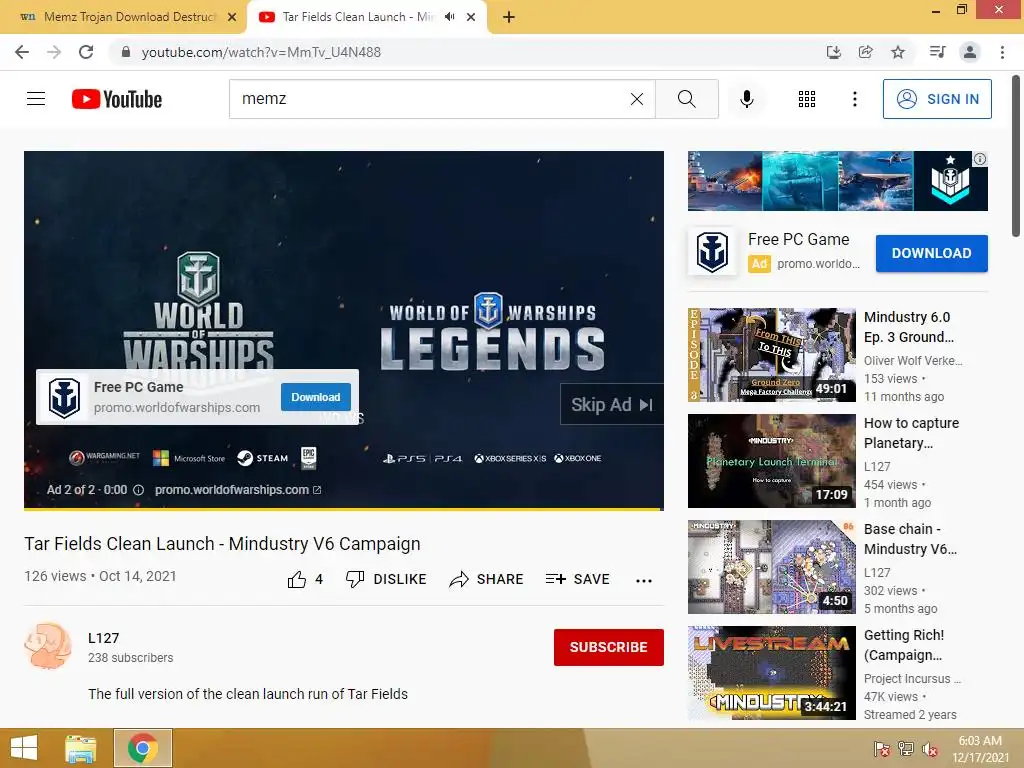
Task: Open the taskbar clock showing 6:03 AM
Action: [980, 749]
